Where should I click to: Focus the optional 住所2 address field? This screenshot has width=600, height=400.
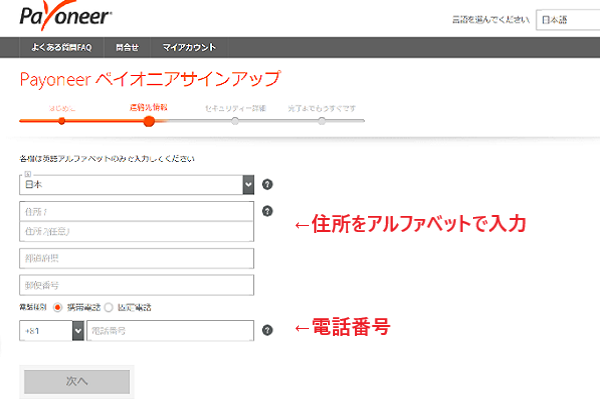tap(137, 231)
